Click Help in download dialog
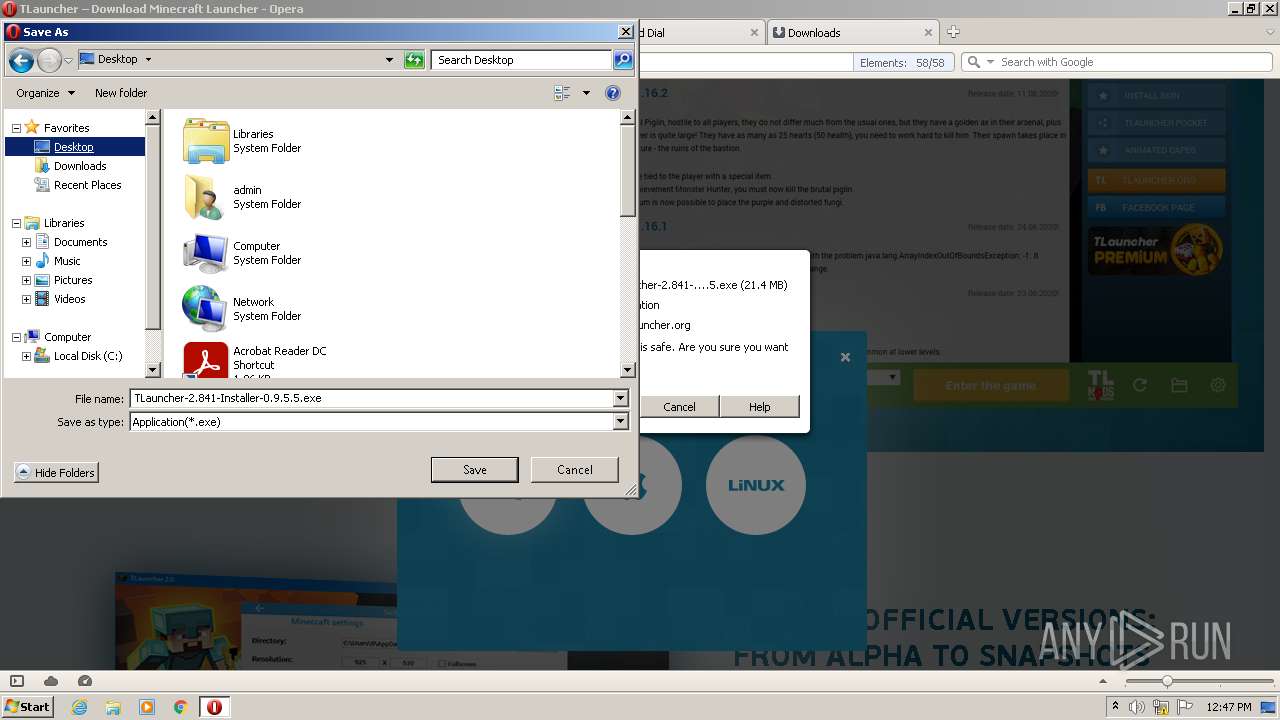1280x720 pixels. pyautogui.click(x=760, y=407)
